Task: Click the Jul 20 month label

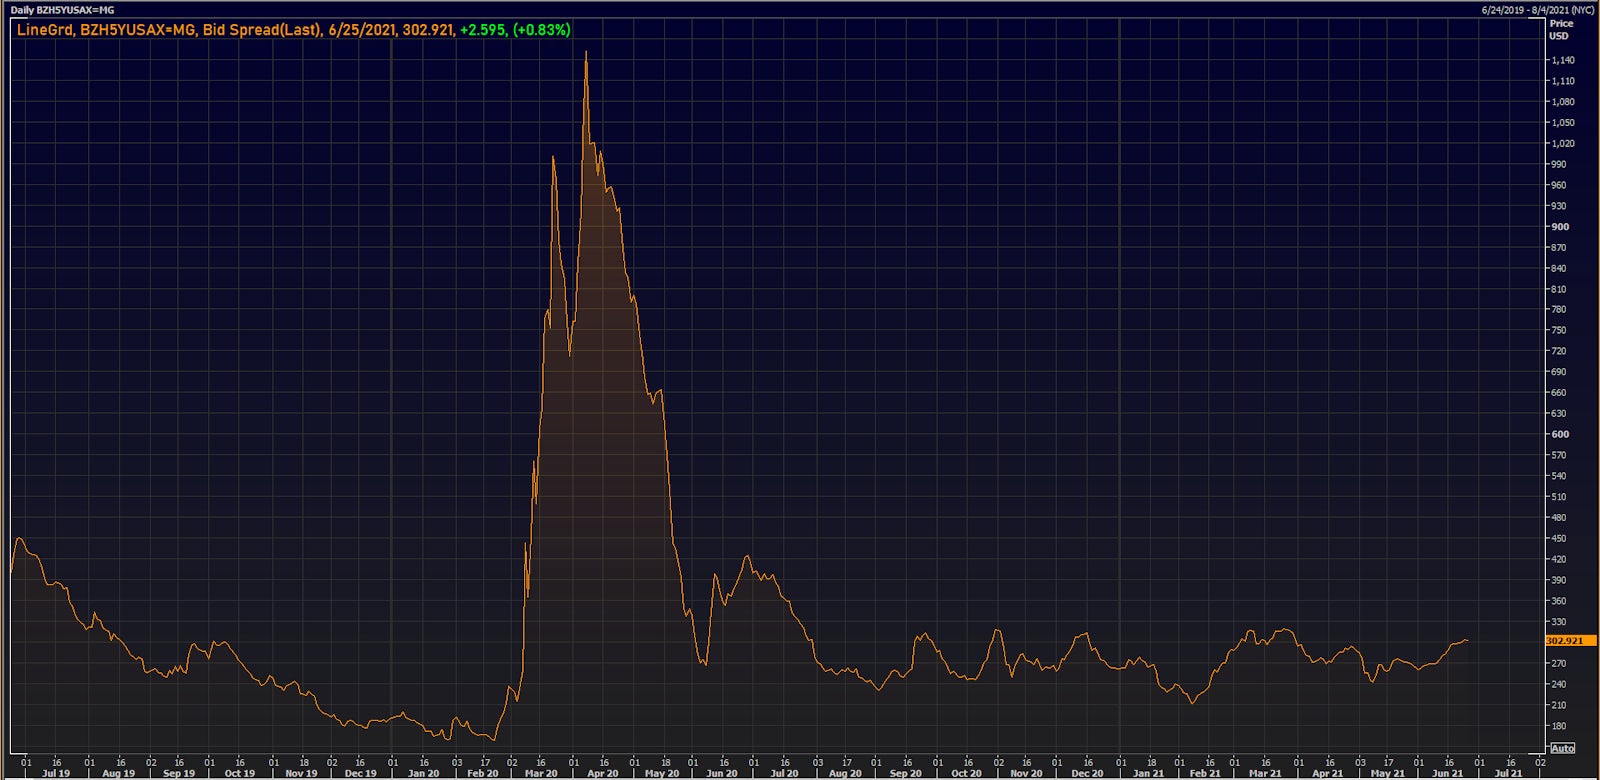Action: click(x=784, y=773)
